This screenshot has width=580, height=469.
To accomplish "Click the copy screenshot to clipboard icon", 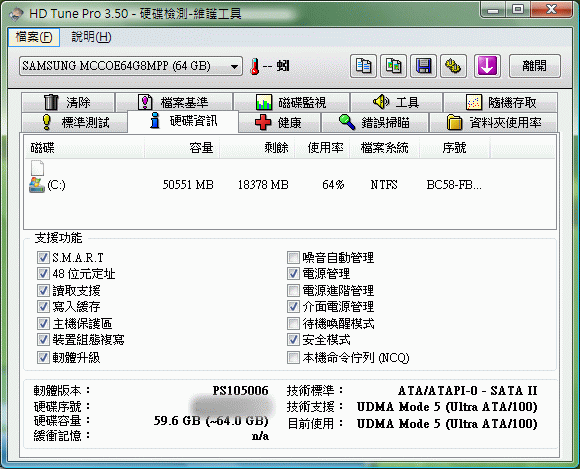I will coord(394,66).
